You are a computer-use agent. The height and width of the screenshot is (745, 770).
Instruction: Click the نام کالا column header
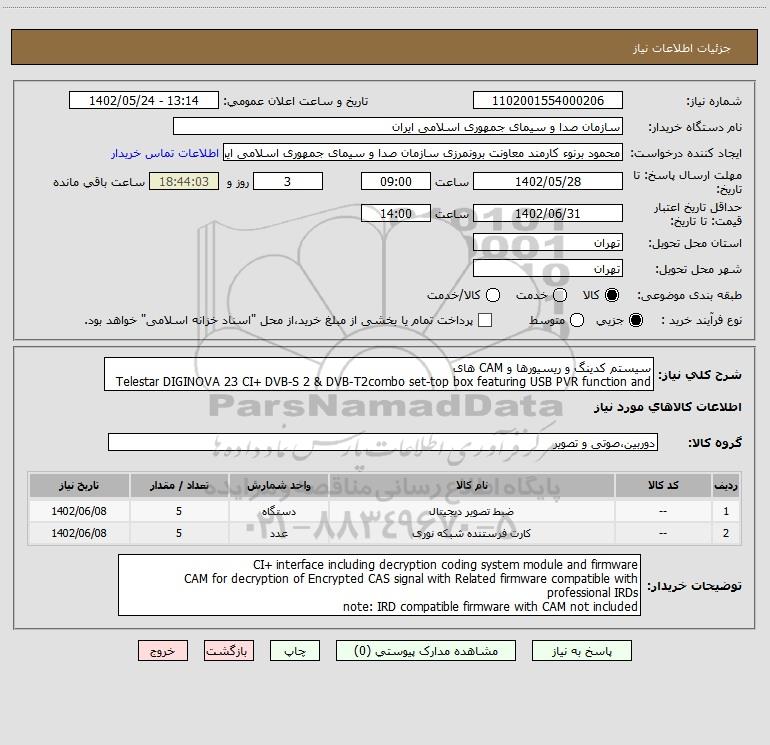[x=471, y=485]
